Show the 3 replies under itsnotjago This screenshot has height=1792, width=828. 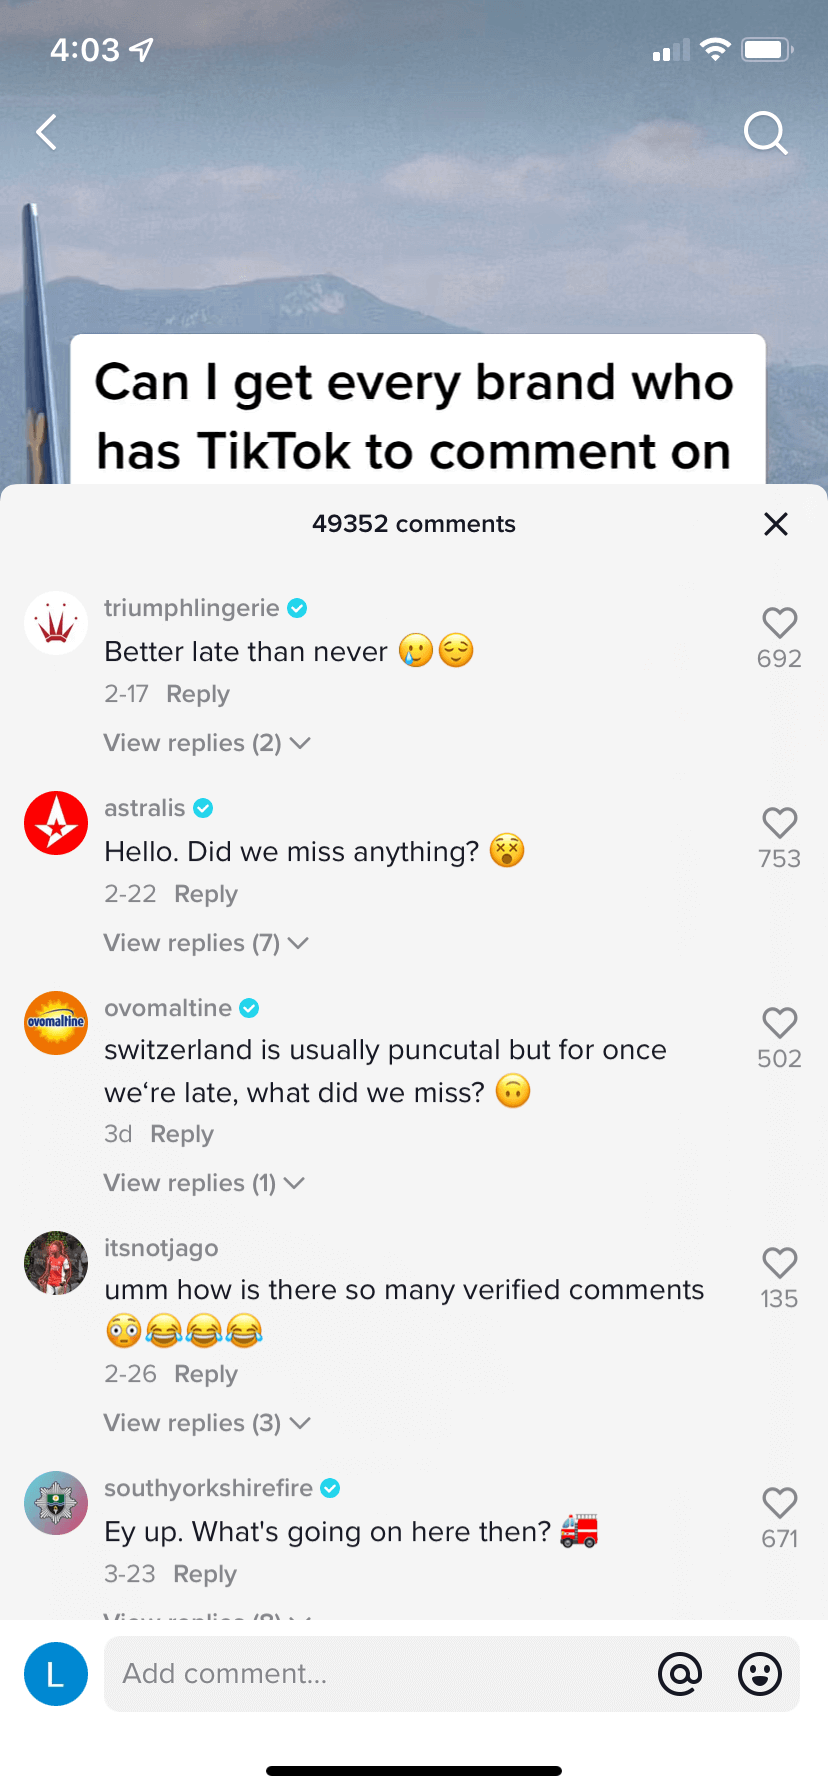207,1423
